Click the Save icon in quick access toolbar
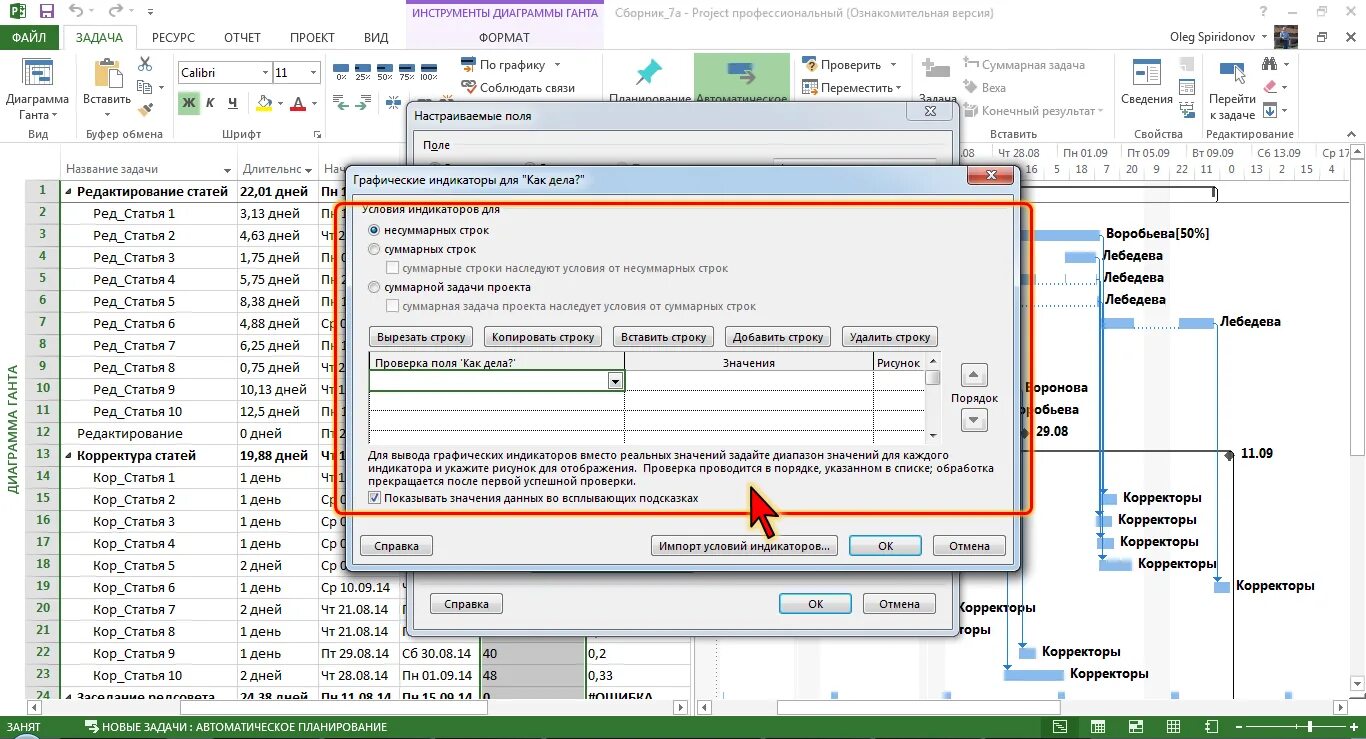 46,12
